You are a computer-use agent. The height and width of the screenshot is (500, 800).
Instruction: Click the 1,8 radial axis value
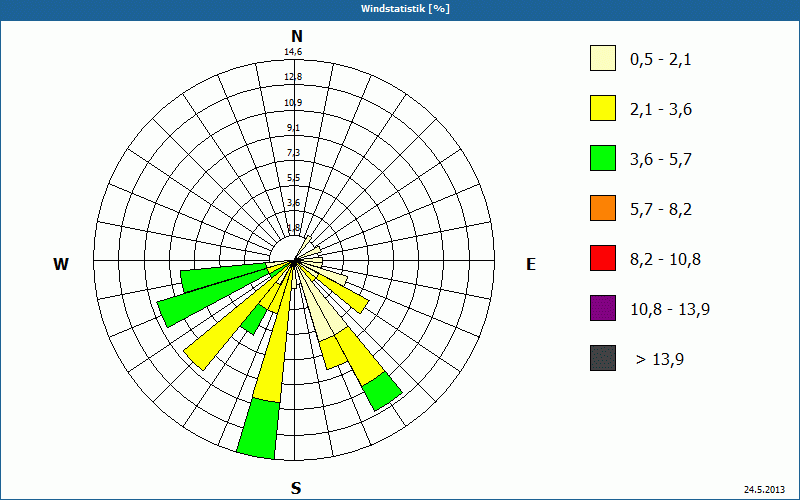(293, 228)
